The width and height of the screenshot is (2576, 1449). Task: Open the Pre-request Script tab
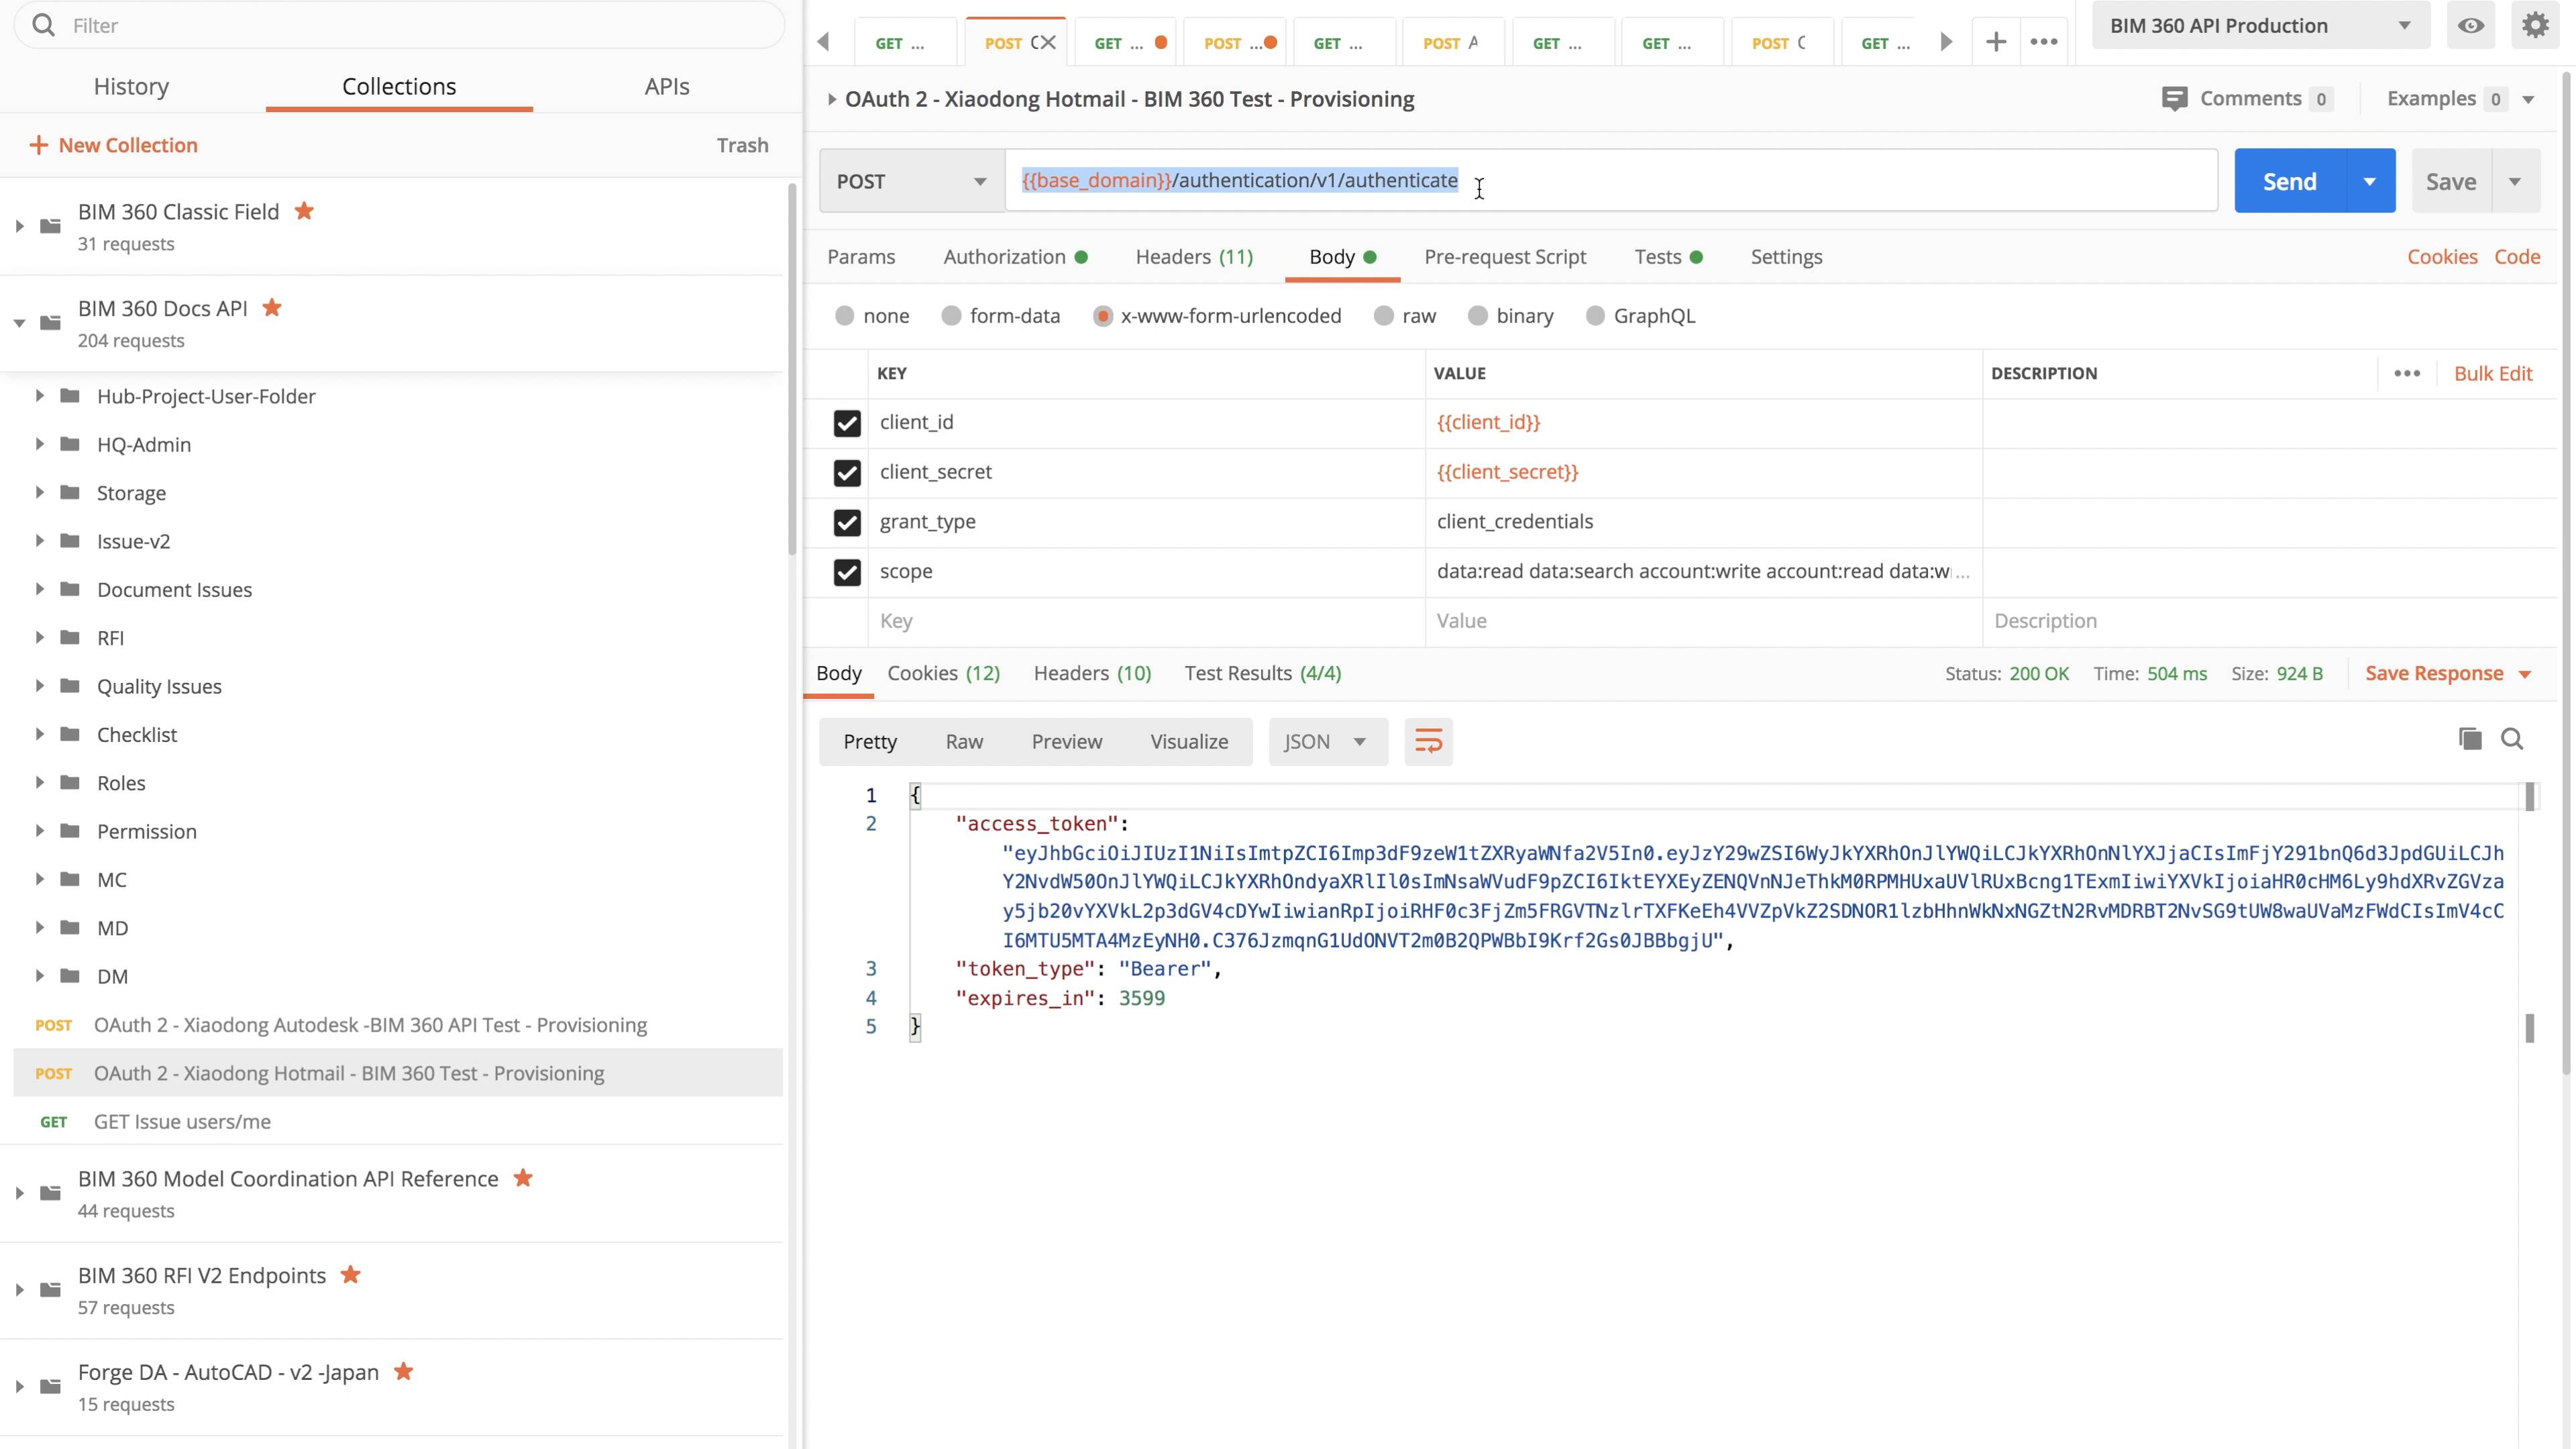[x=1505, y=257]
